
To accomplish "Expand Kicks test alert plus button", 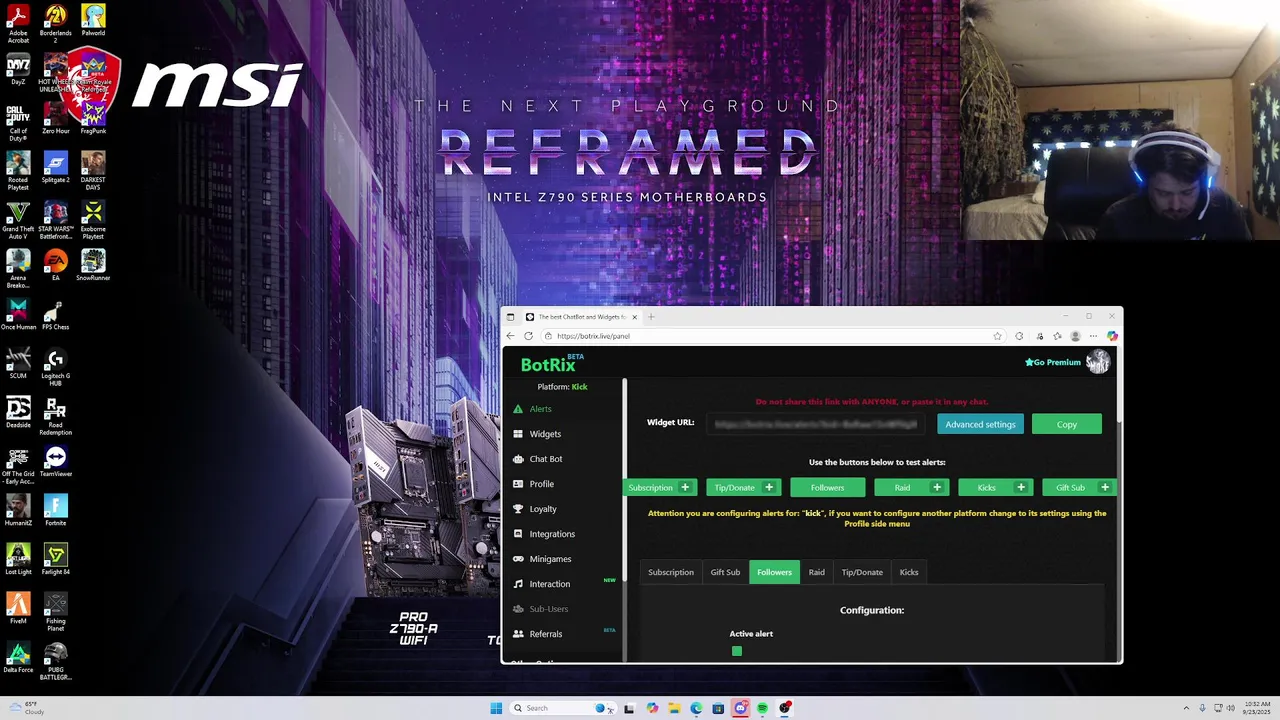I will point(1021,487).
